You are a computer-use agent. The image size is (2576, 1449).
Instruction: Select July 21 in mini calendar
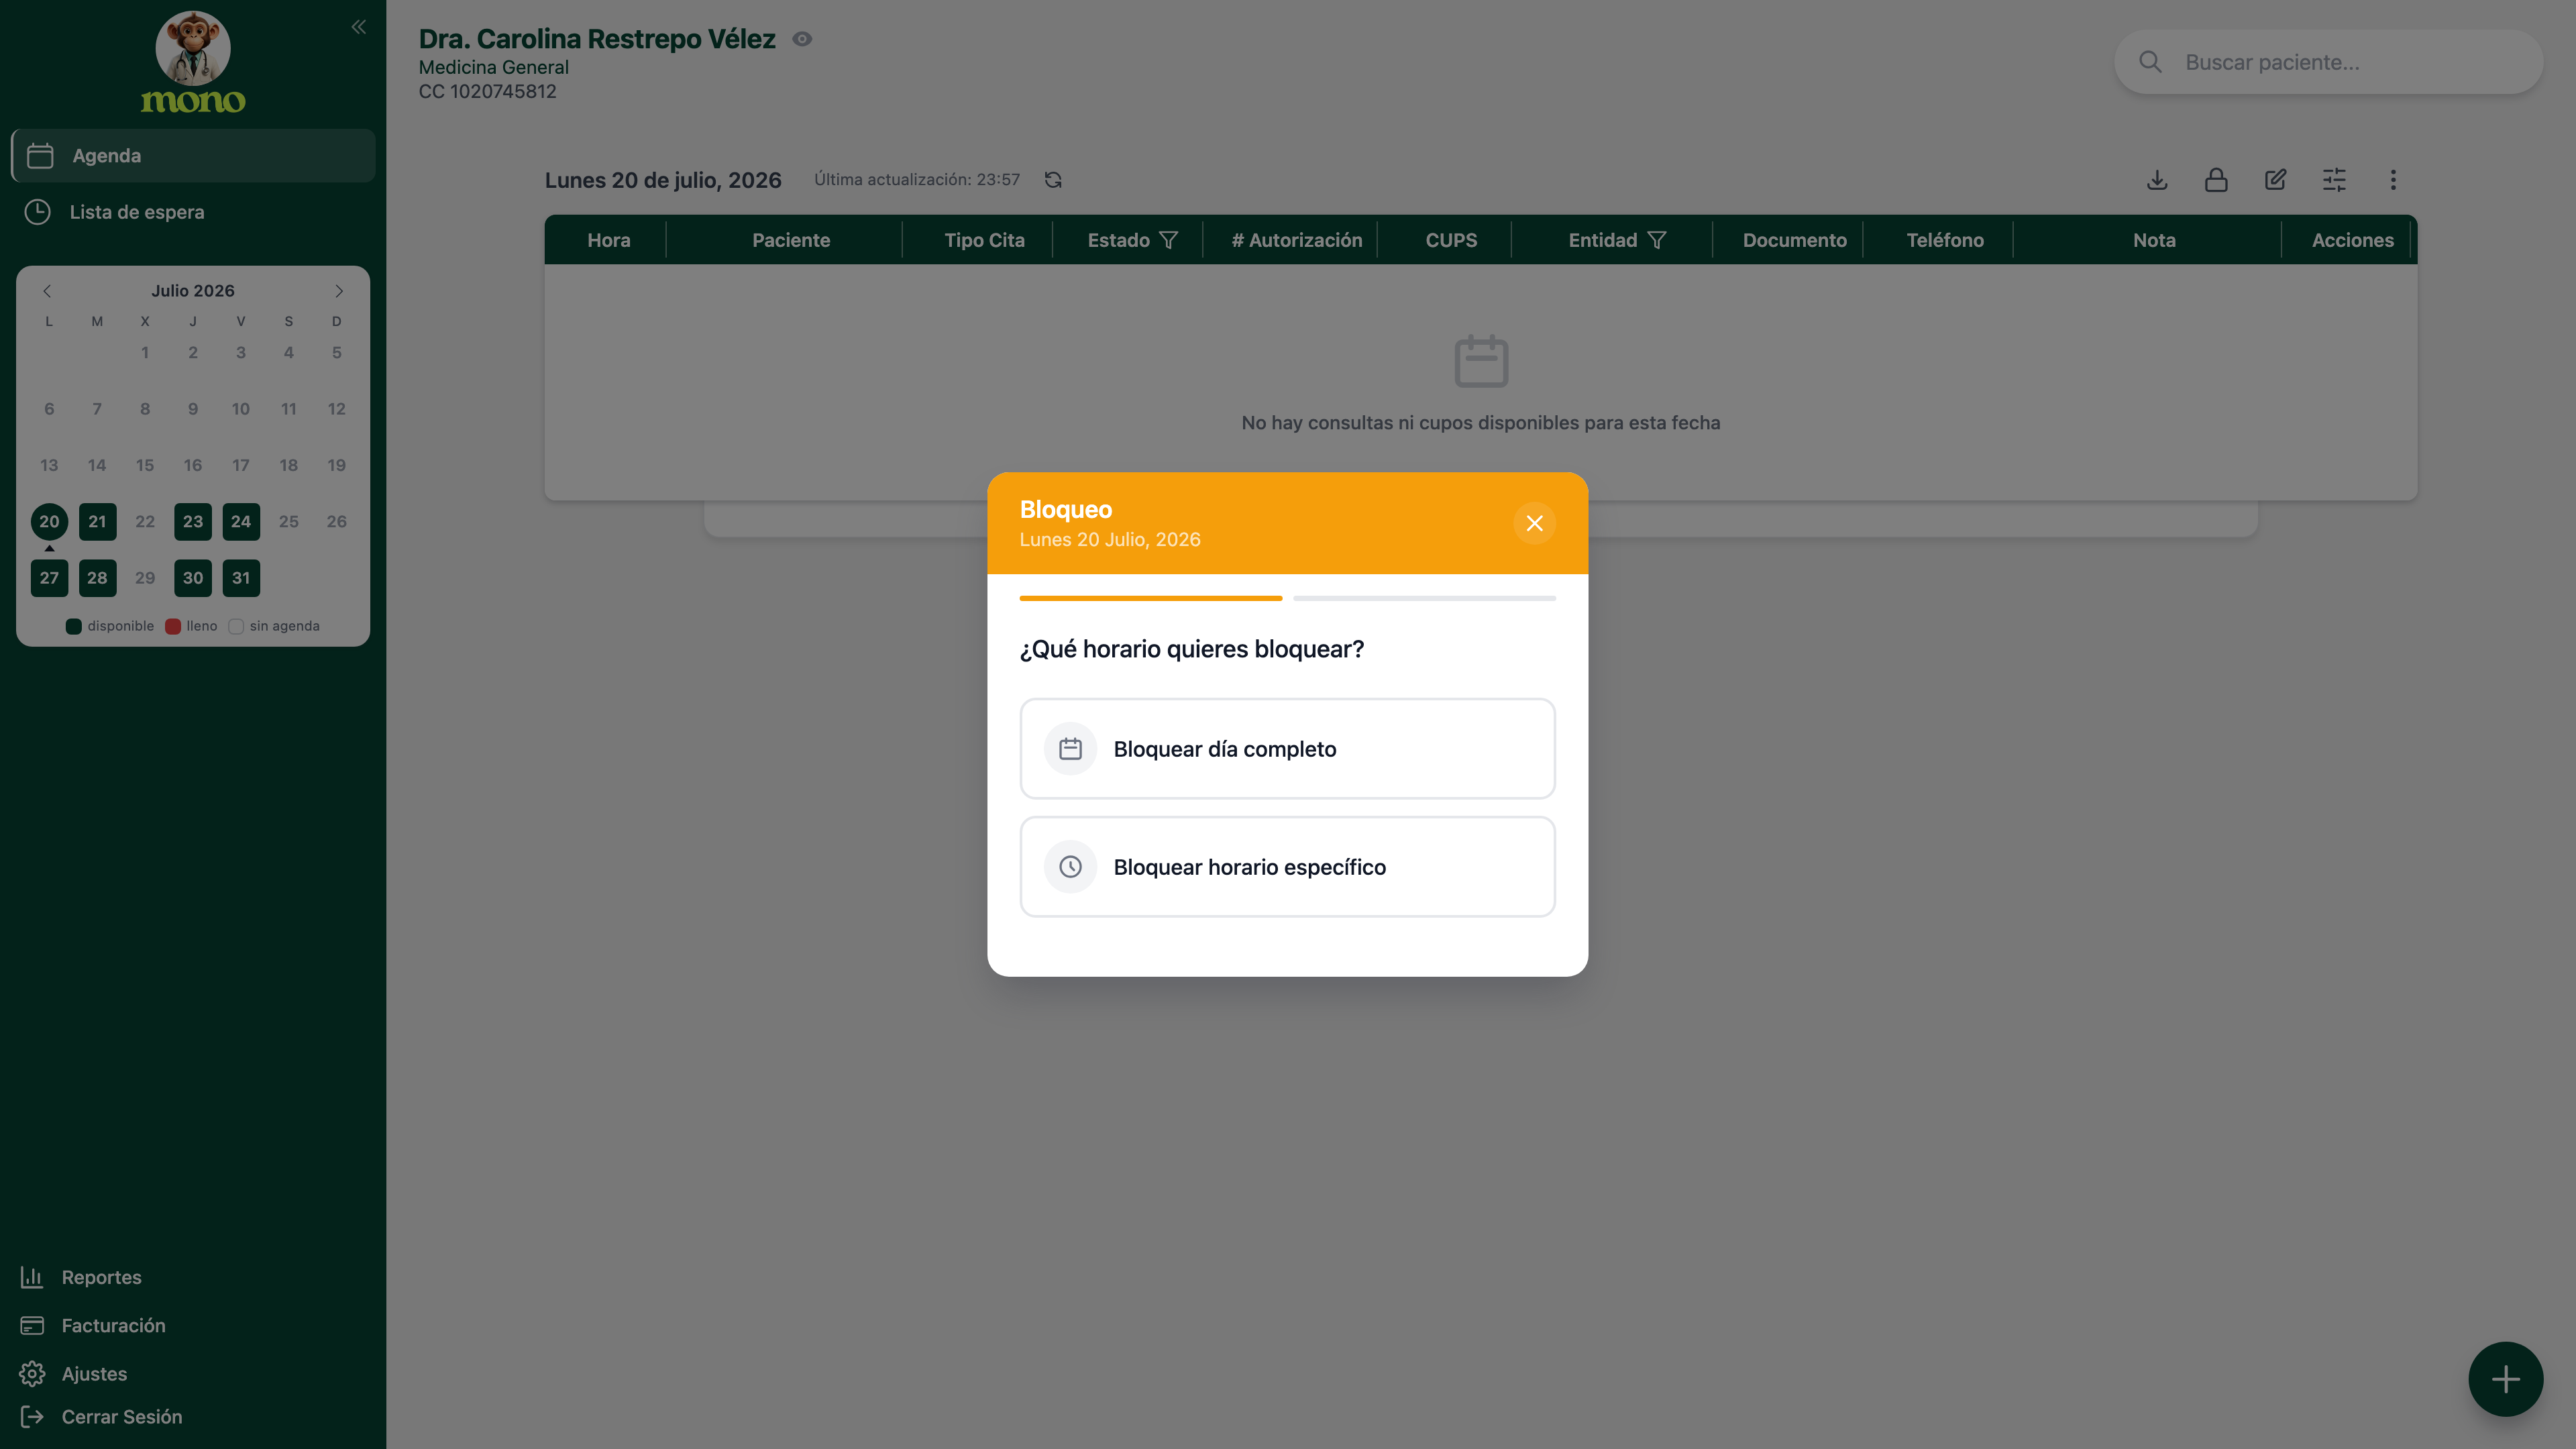97,522
